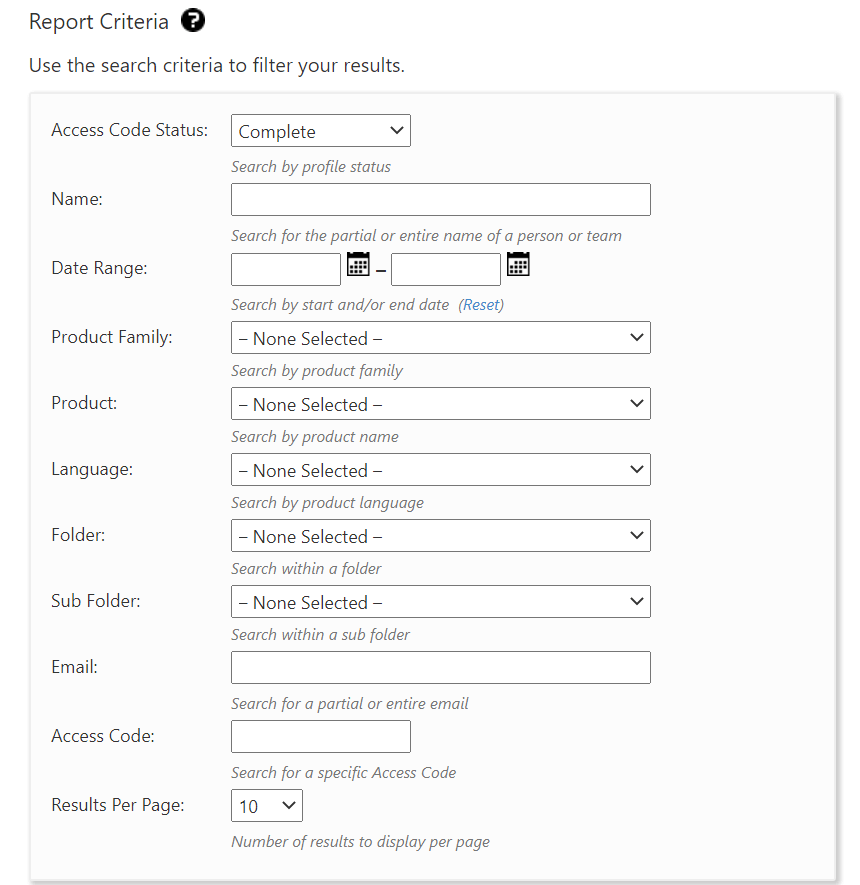
Task: Open the end date calendar picker icon
Action: pos(518,264)
